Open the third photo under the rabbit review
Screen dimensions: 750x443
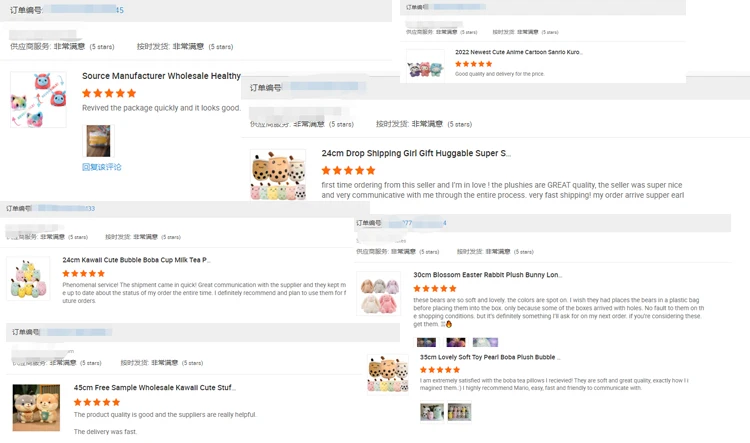(485, 342)
